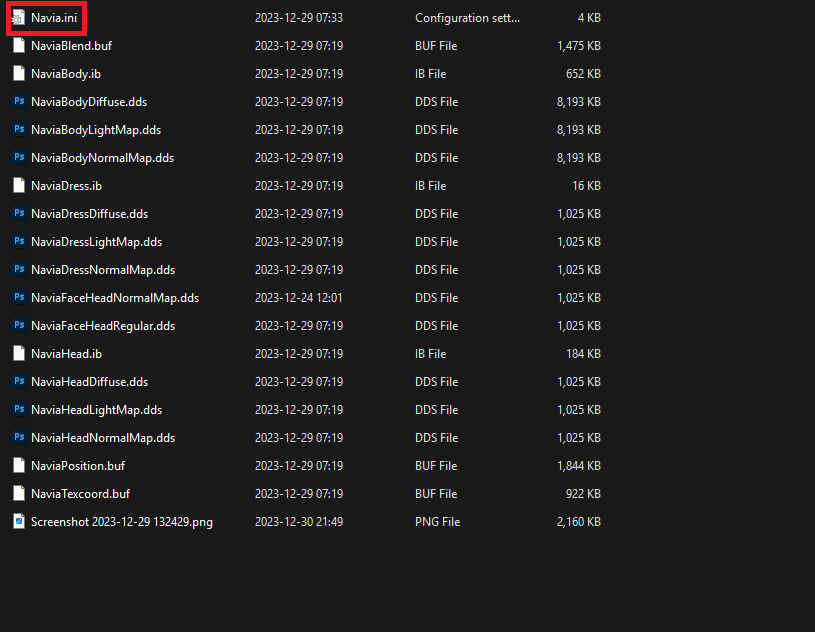
Task: Click the file icon of NaviaHead.ib
Action: click(19, 354)
